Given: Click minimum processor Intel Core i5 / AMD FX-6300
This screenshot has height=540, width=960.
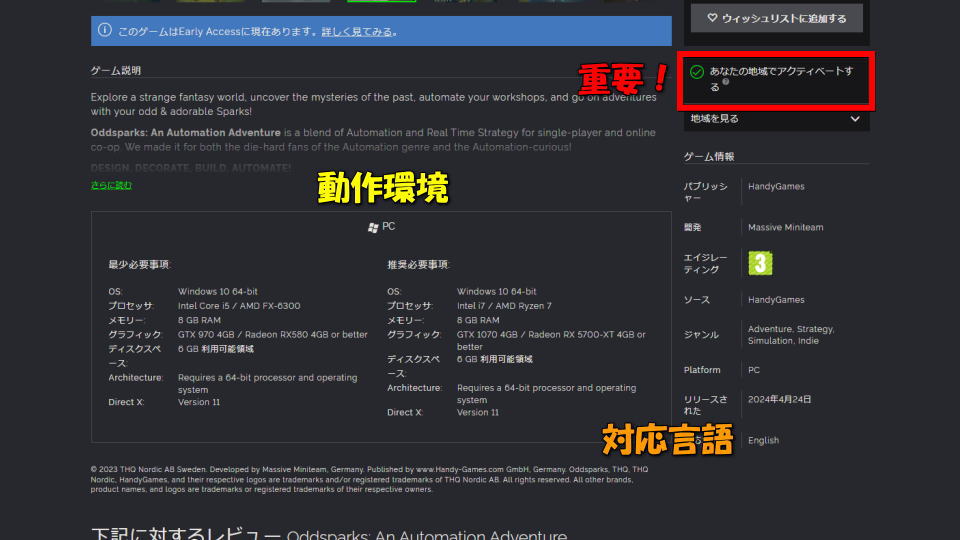Looking at the screenshot, I should [239, 306].
